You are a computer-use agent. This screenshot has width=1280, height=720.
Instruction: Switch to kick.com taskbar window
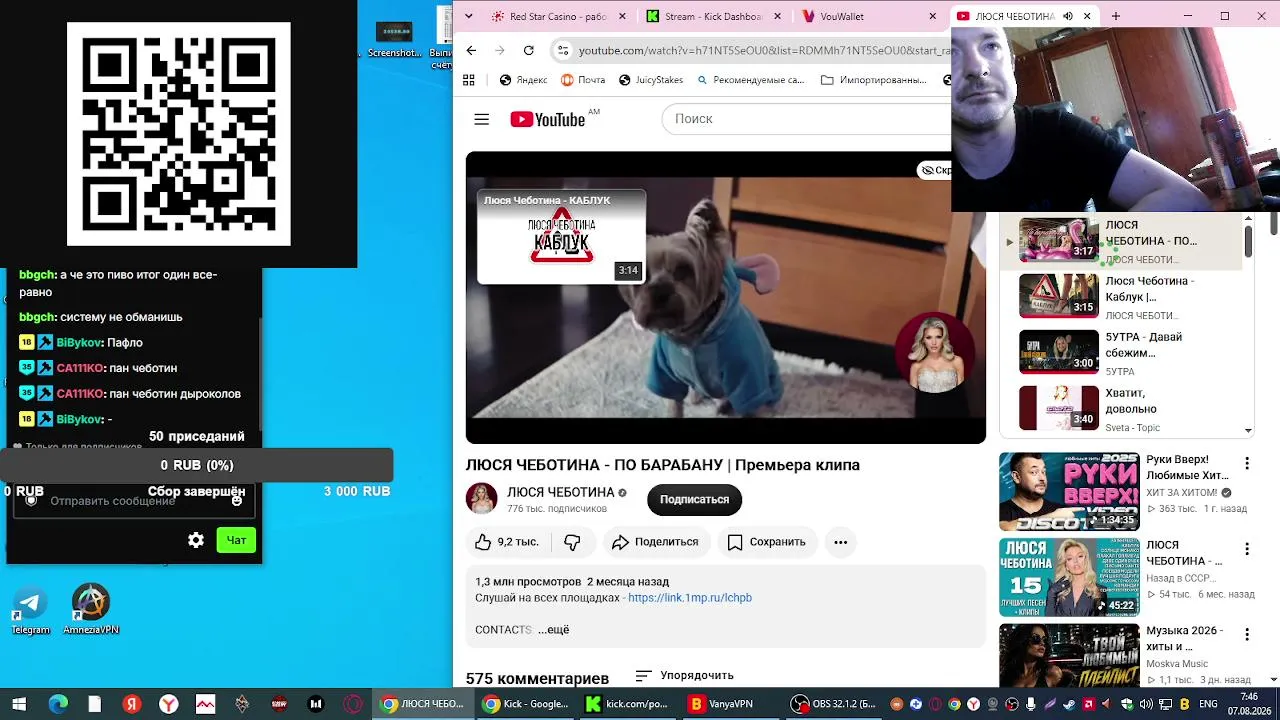[627, 704]
